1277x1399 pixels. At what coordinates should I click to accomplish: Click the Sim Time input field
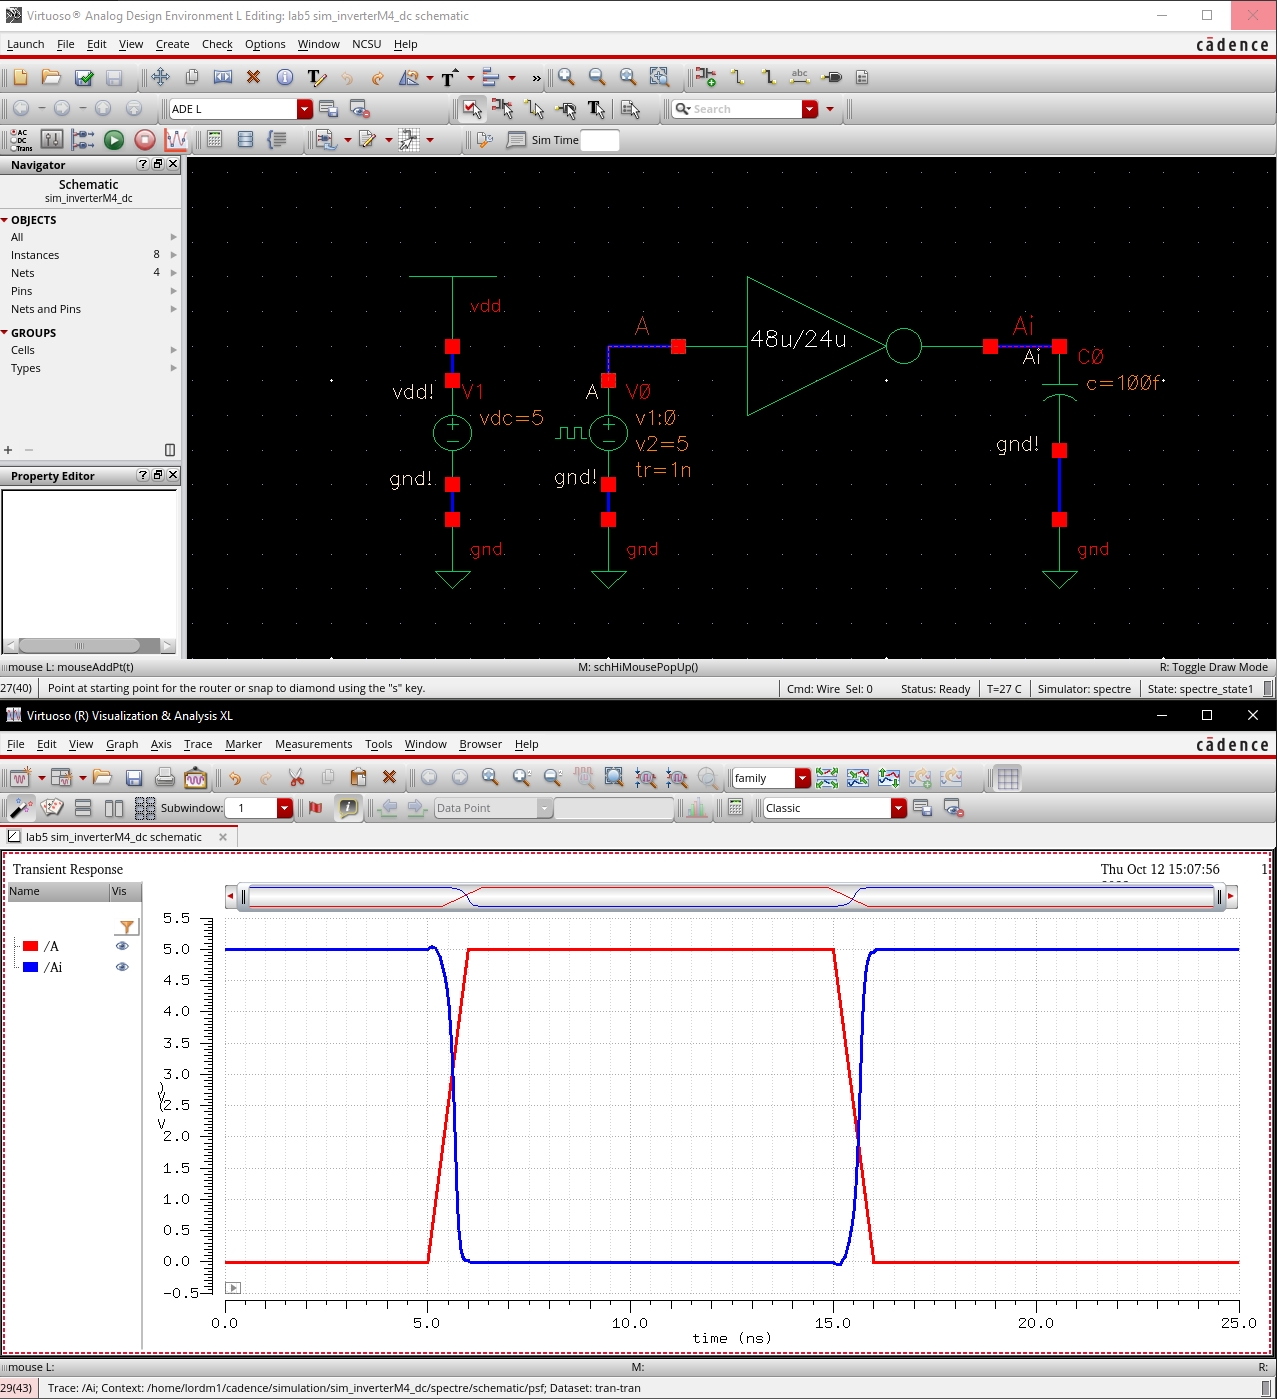point(599,140)
